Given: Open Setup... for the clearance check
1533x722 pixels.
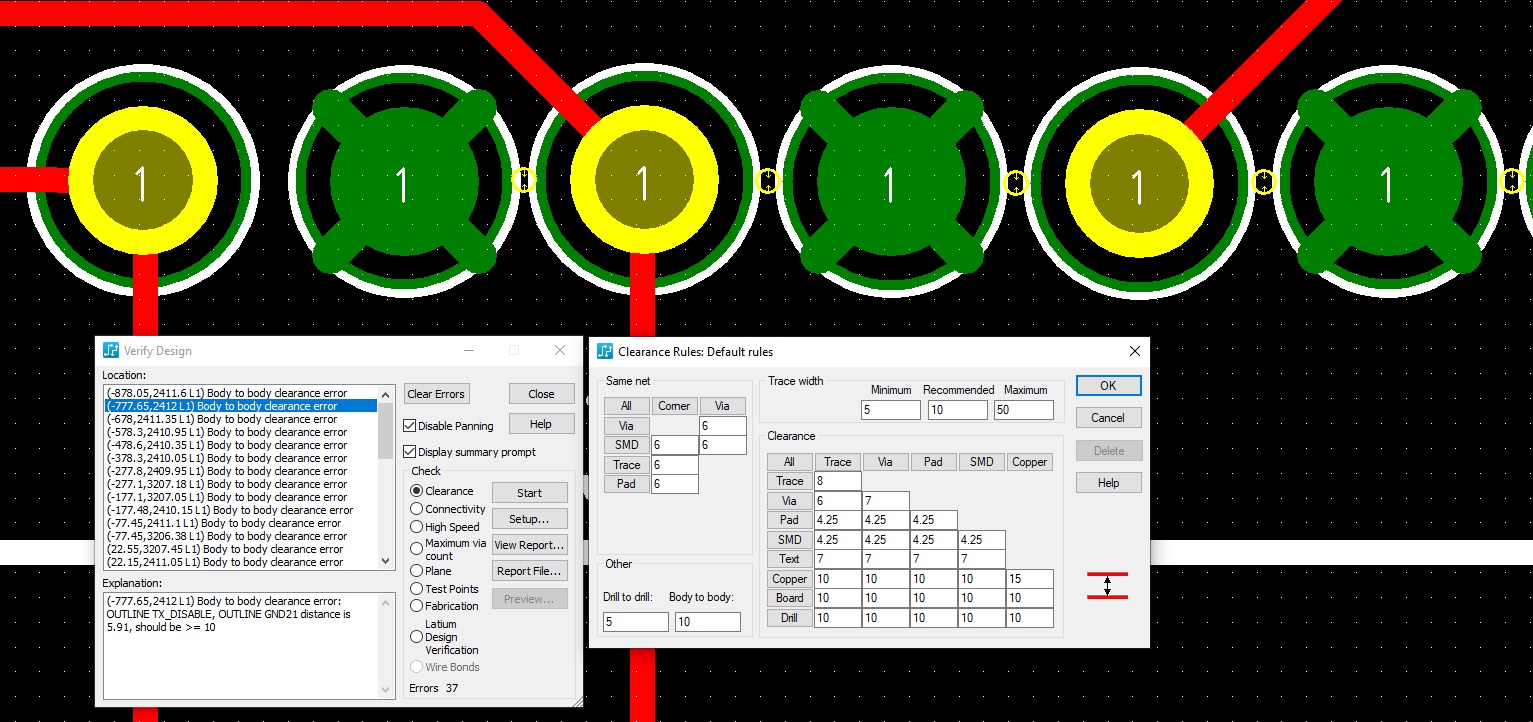Looking at the screenshot, I should [529, 519].
